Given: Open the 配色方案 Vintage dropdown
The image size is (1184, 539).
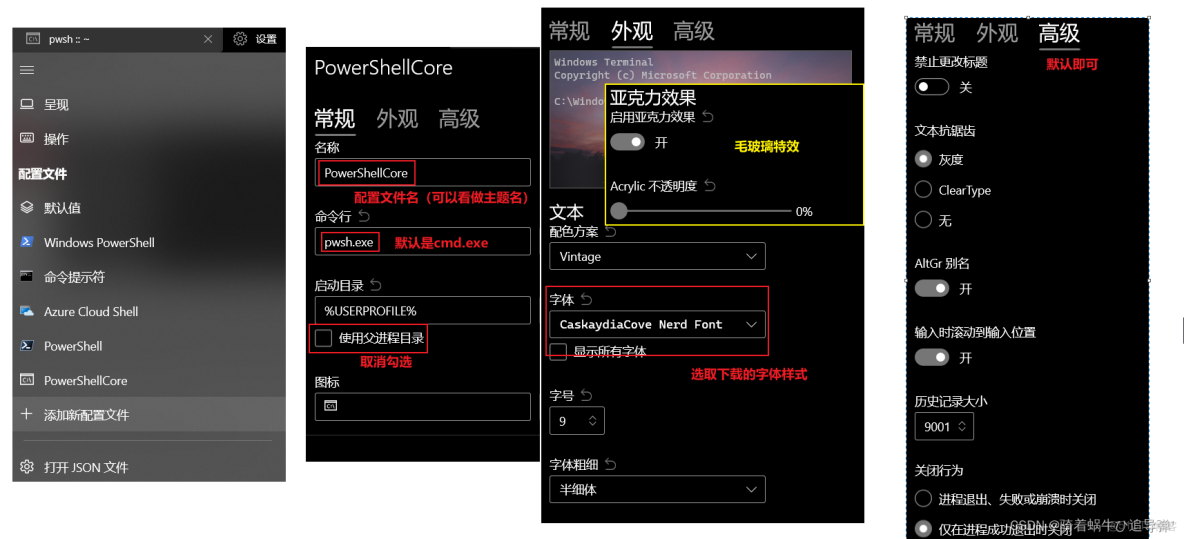Looking at the screenshot, I should [658, 257].
